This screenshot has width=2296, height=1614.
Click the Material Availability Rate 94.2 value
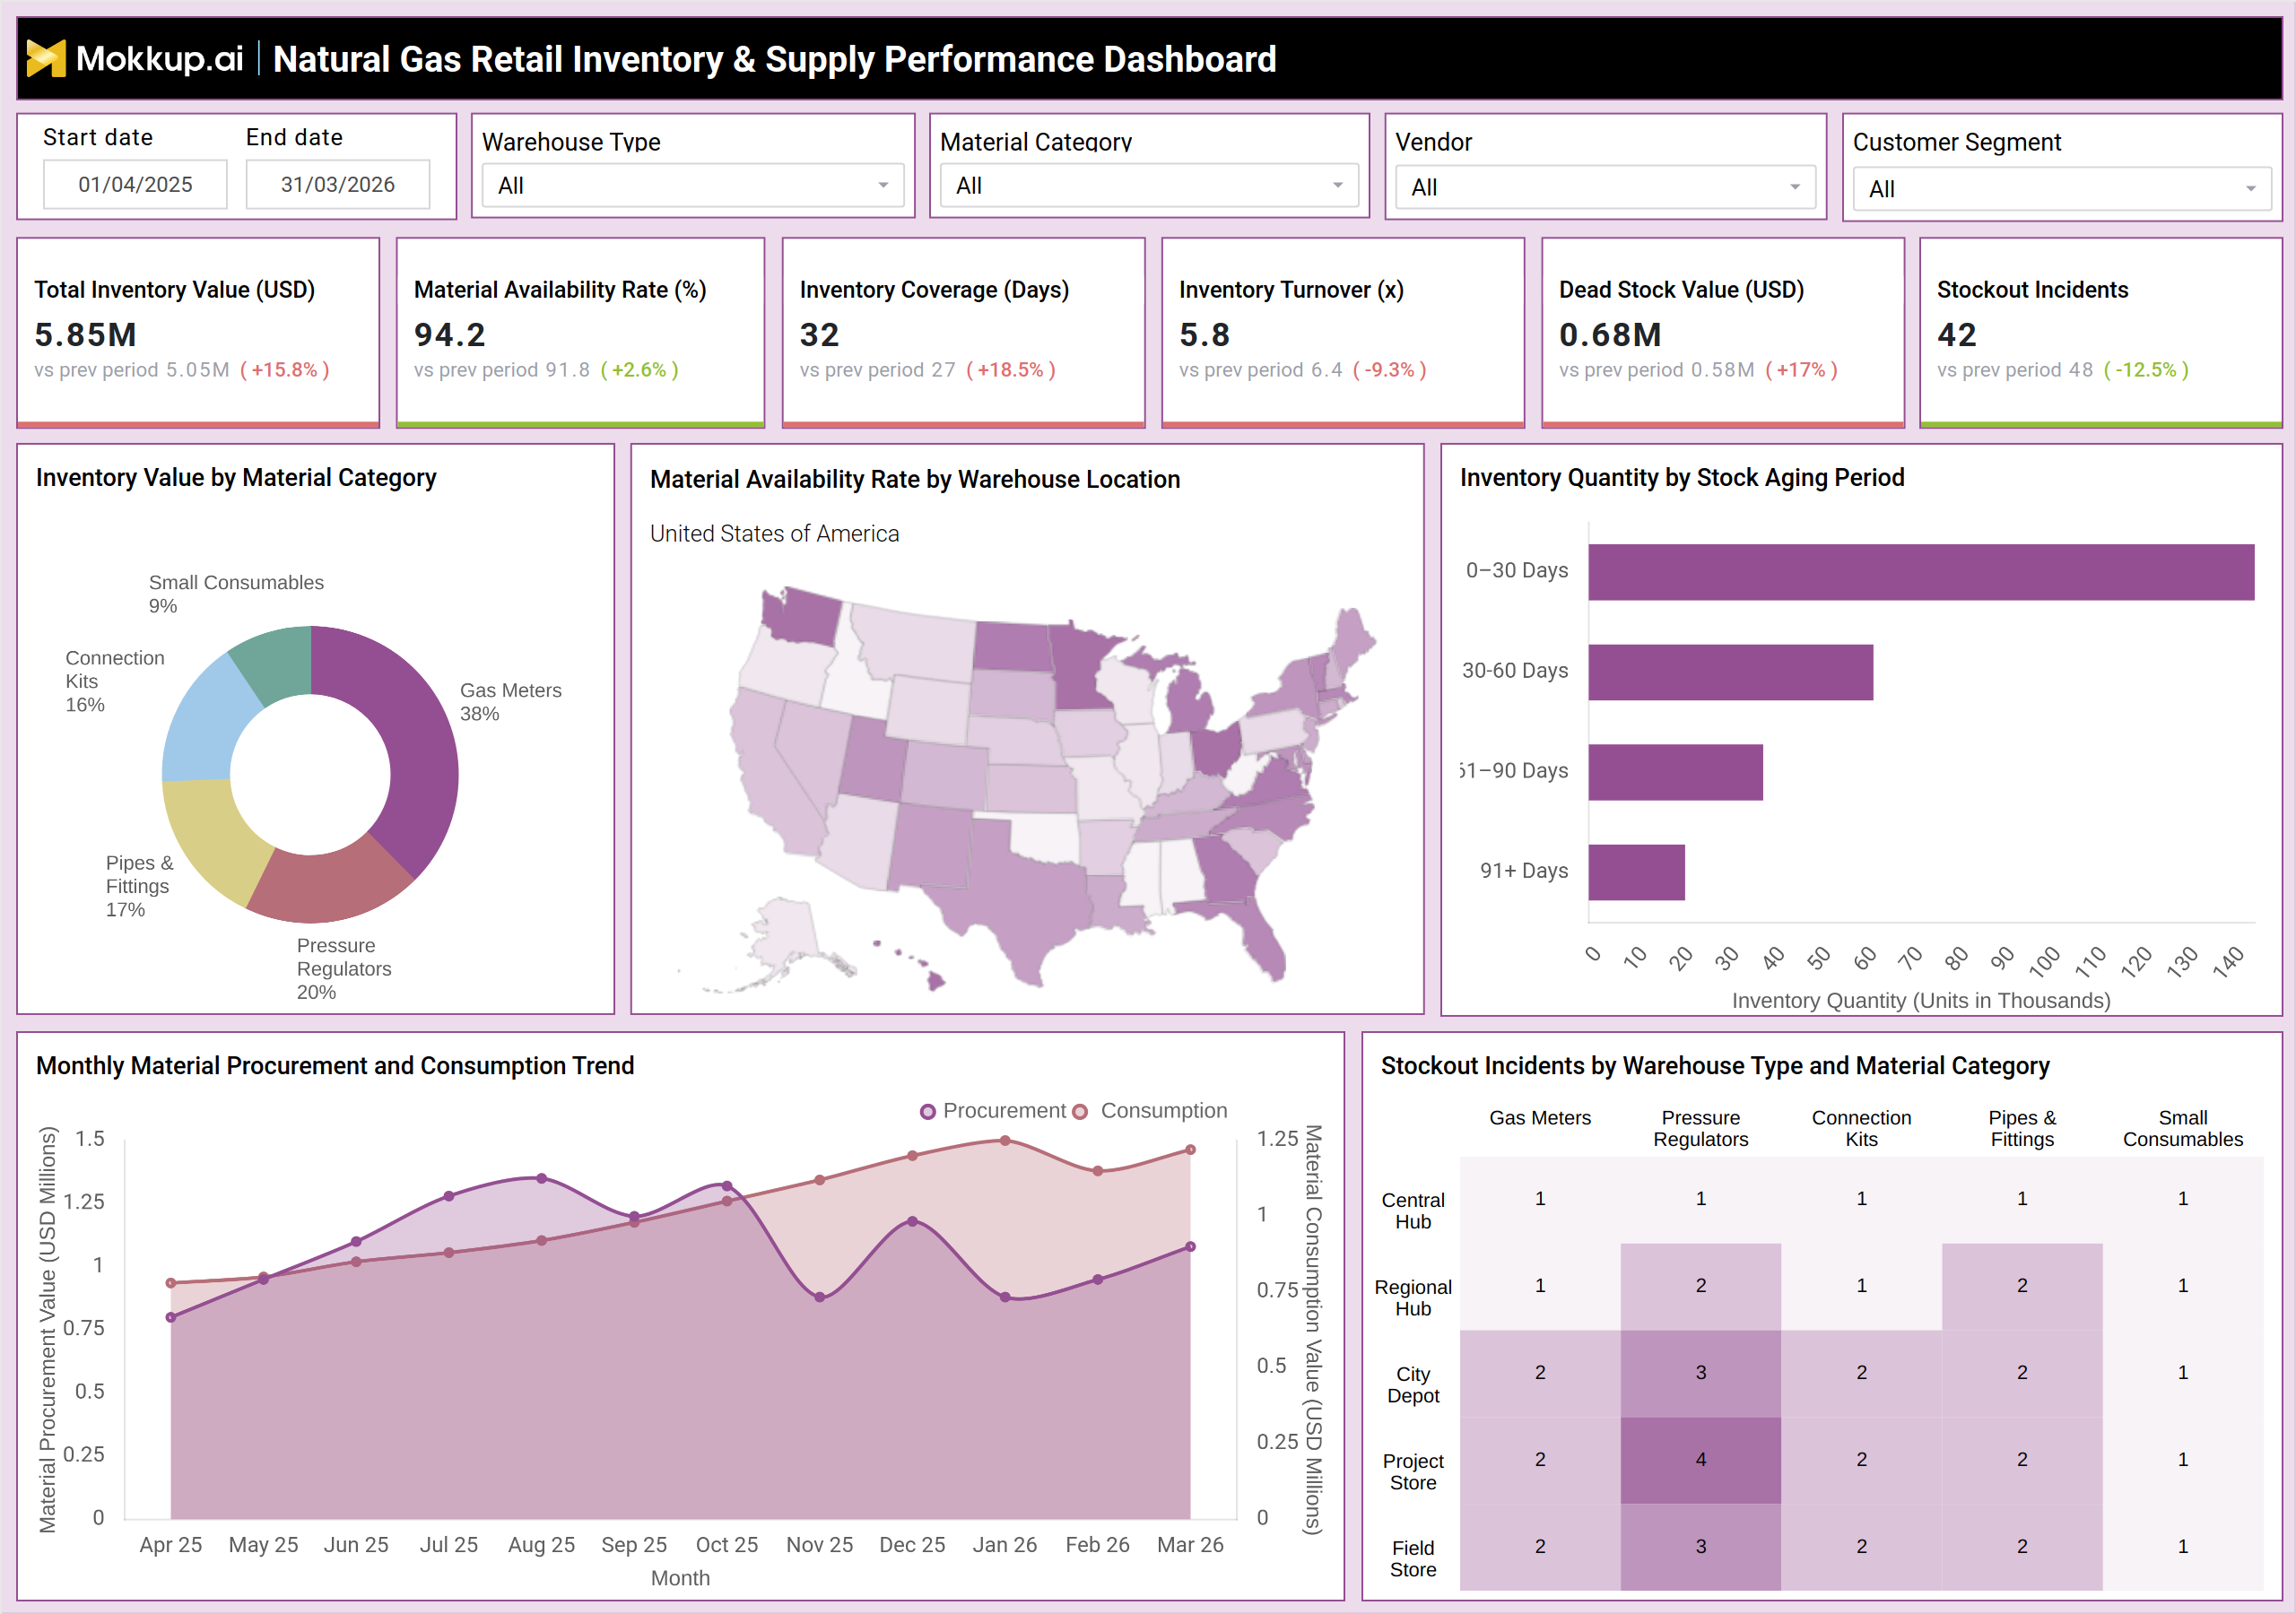pyautogui.click(x=450, y=335)
